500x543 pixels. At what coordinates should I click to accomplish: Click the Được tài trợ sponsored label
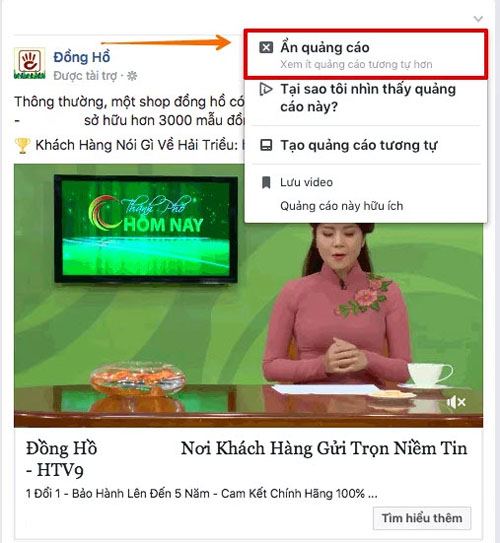85,75
